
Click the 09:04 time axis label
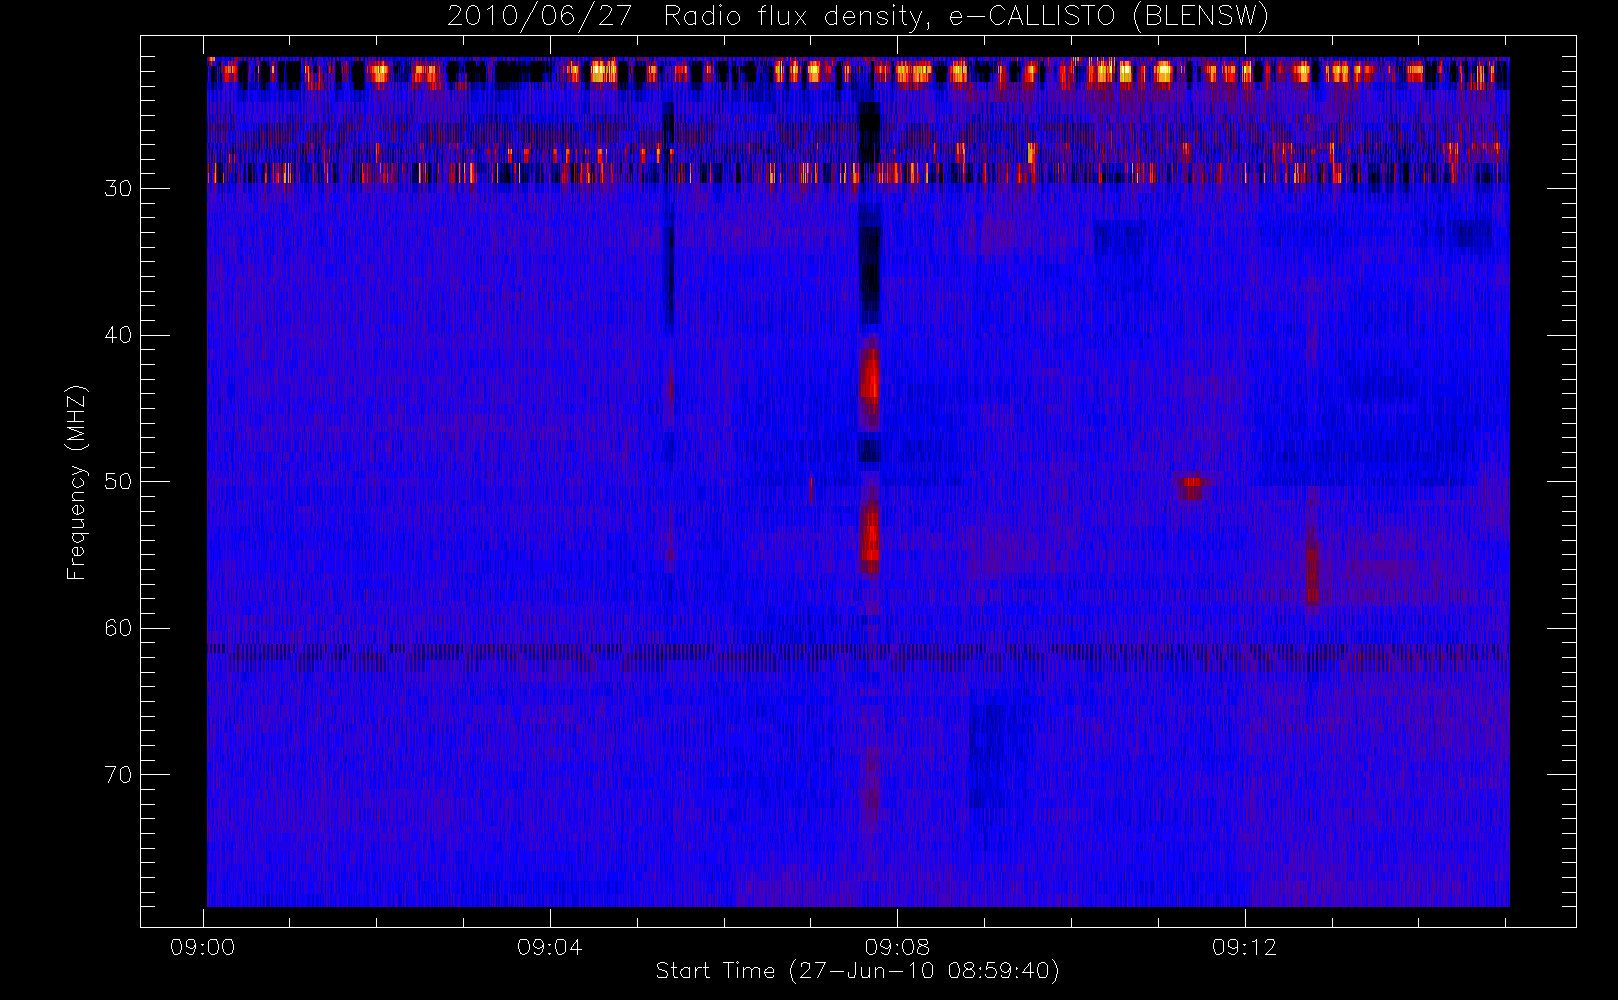[550, 947]
